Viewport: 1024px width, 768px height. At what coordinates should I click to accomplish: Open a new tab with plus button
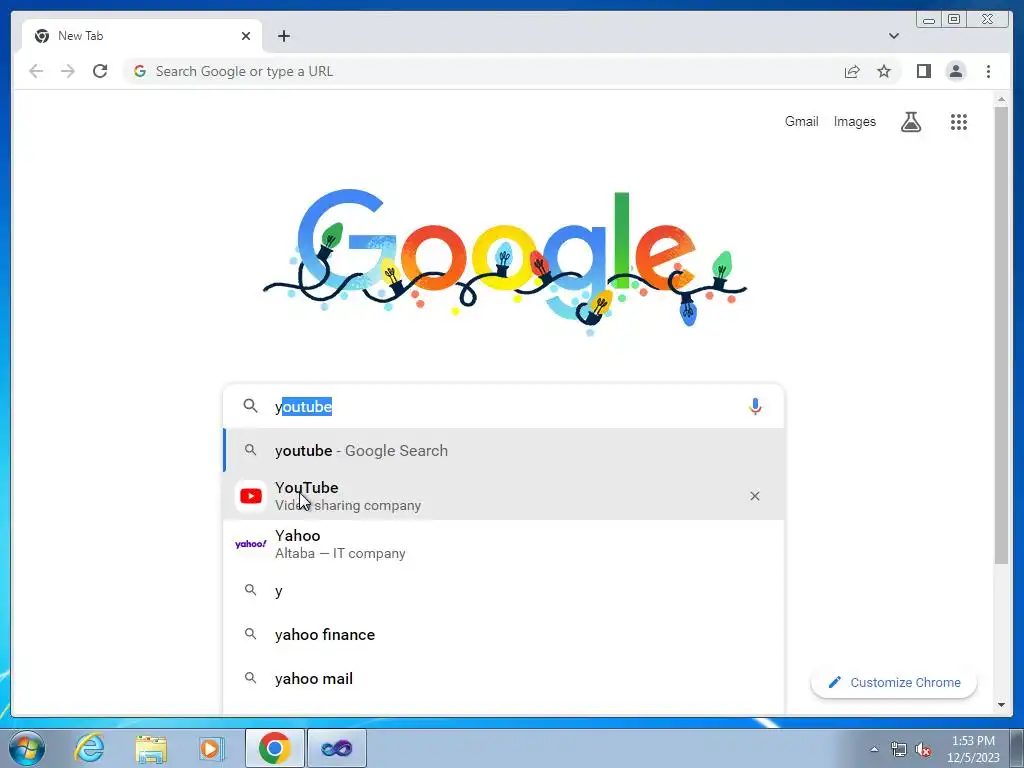click(283, 36)
